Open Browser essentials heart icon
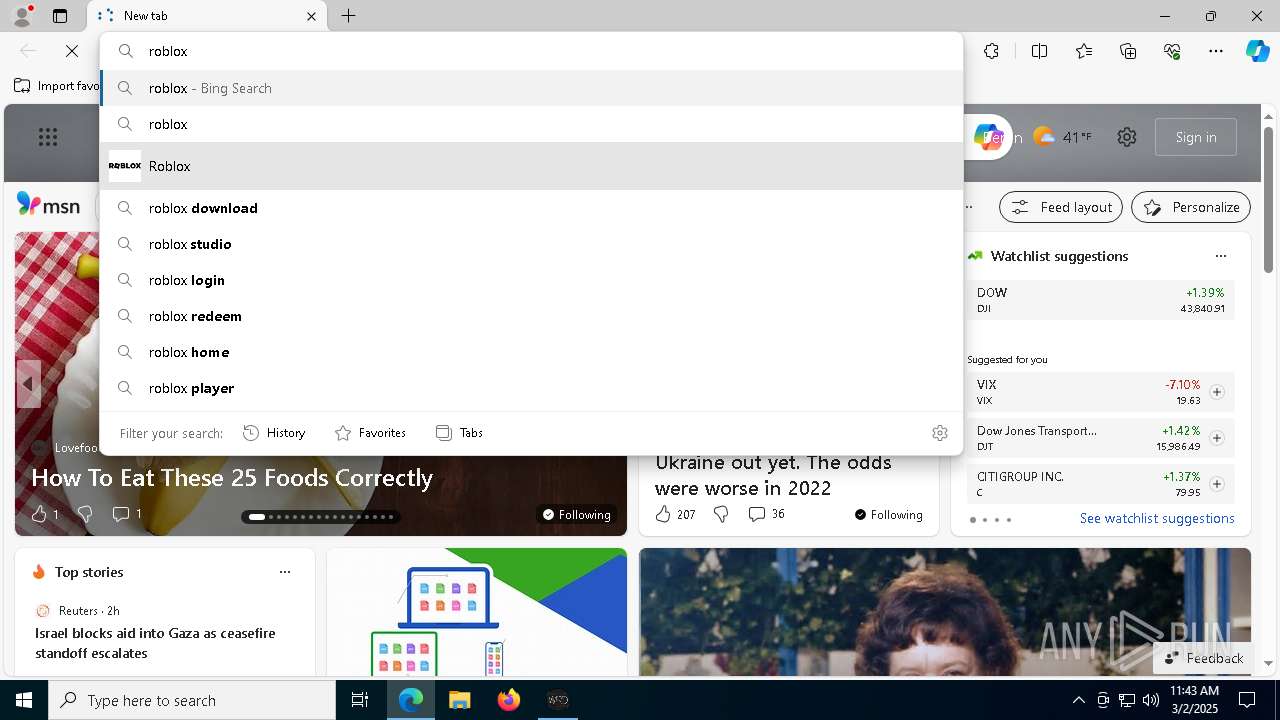The image size is (1280, 720). [1172, 51]
